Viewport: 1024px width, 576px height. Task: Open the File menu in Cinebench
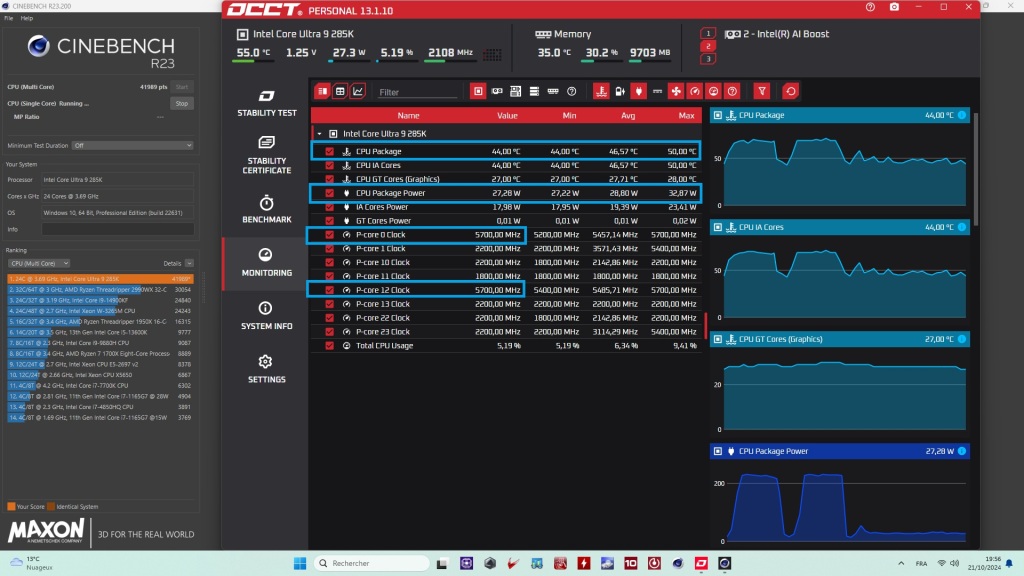[8, 18]
